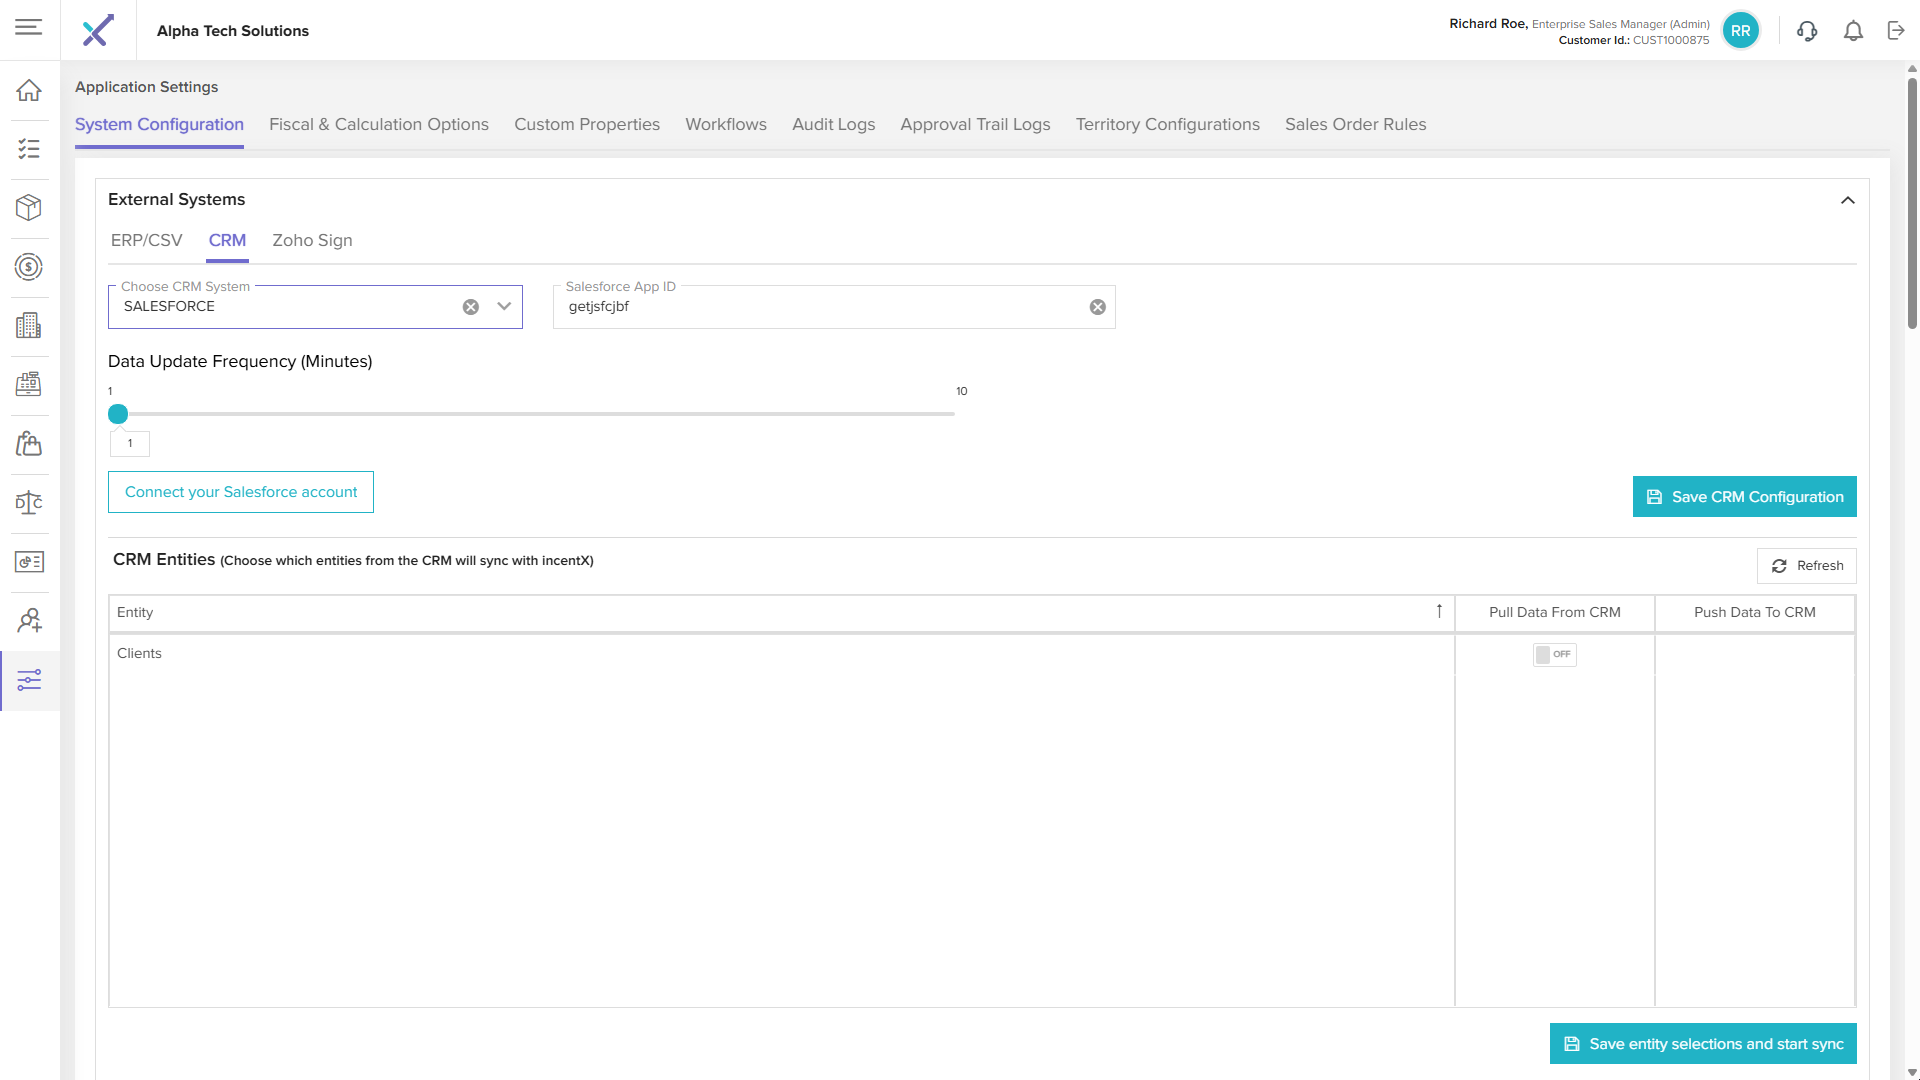This screenshot has width=1920, height=1080.
Task: Click Save CRM Configuration button
Action: (x=1744, y=497)
